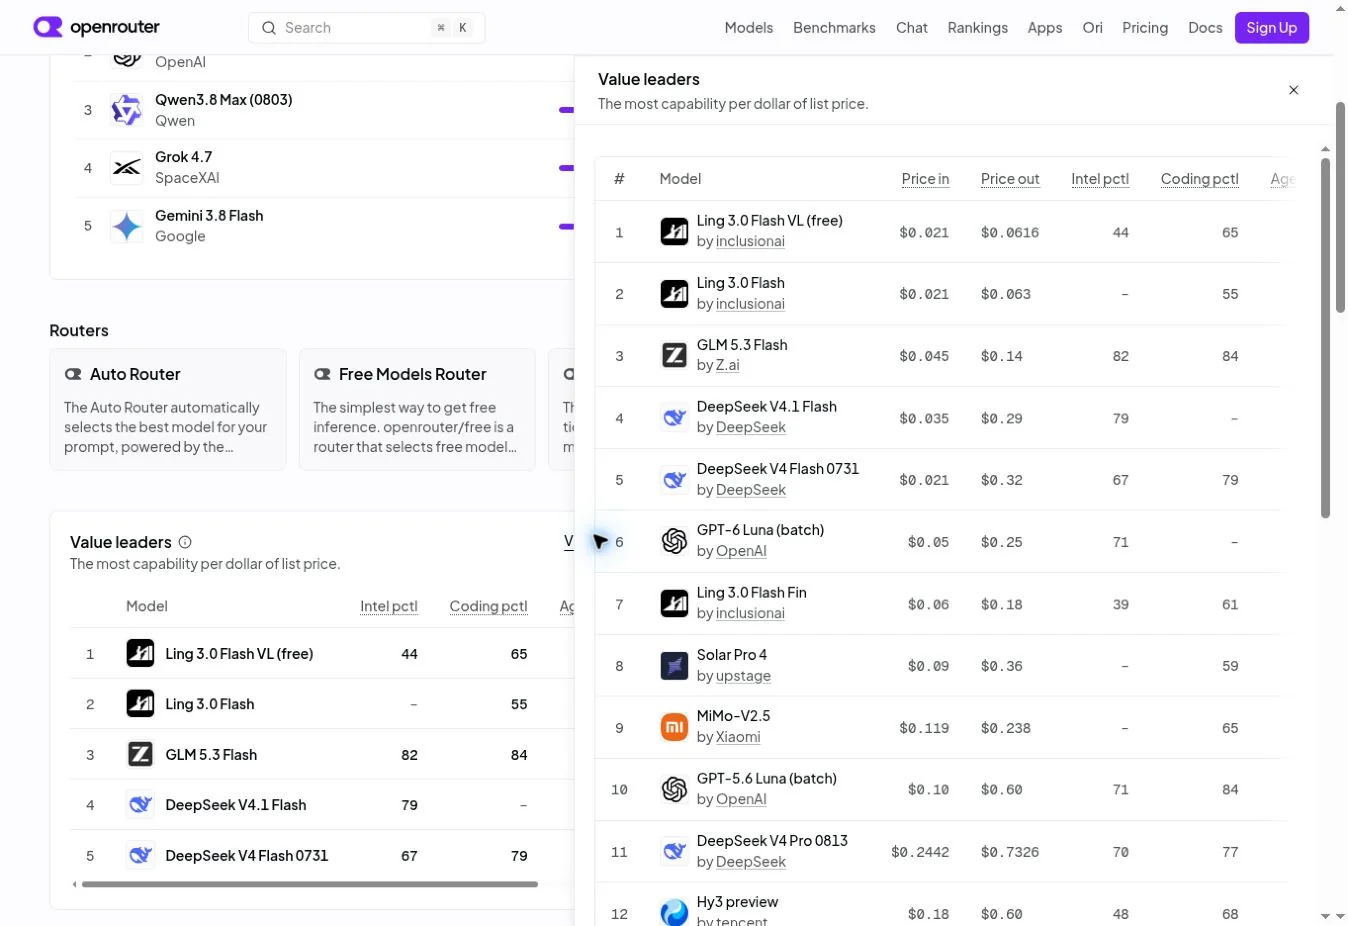Click rank 2 Ling 3.0 Flash icon in side panel

click(x=674, y=294)
